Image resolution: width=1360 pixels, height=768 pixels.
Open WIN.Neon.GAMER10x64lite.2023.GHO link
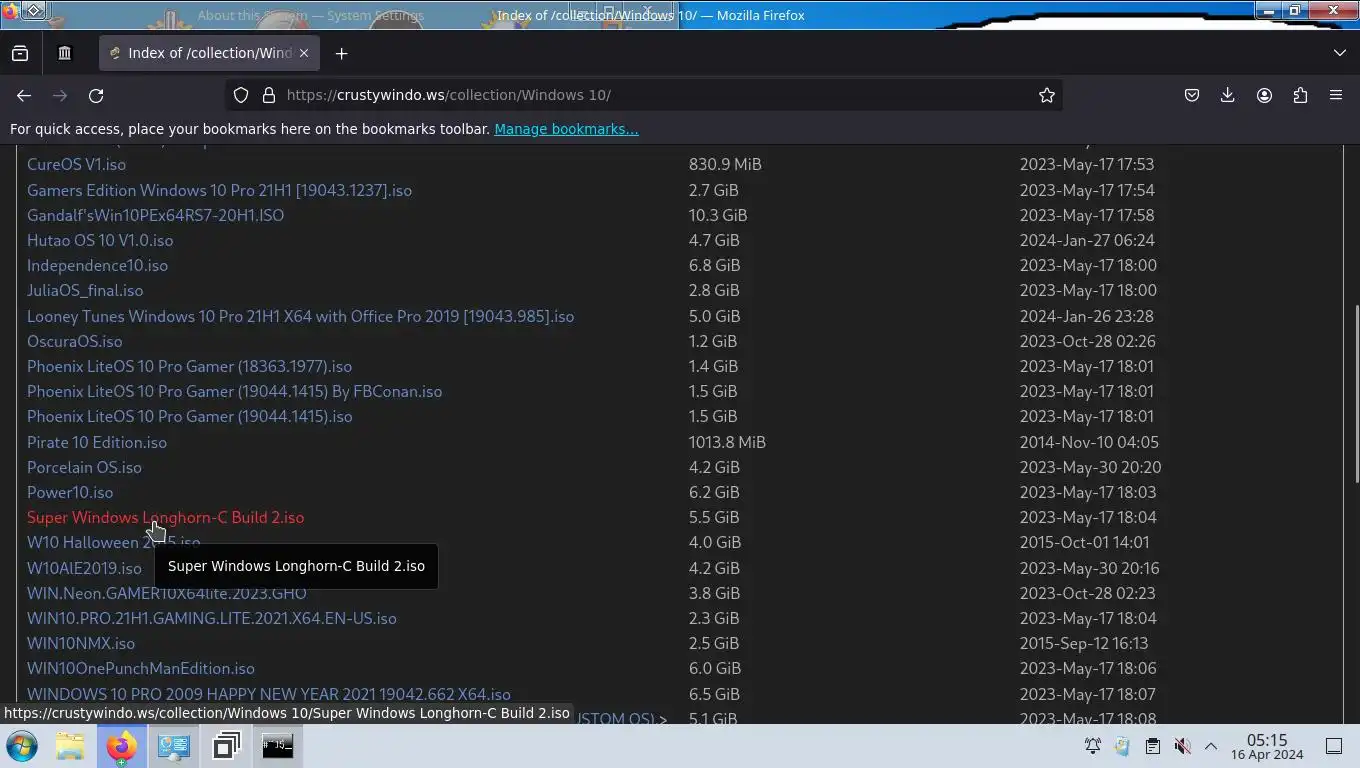point(166,593)
